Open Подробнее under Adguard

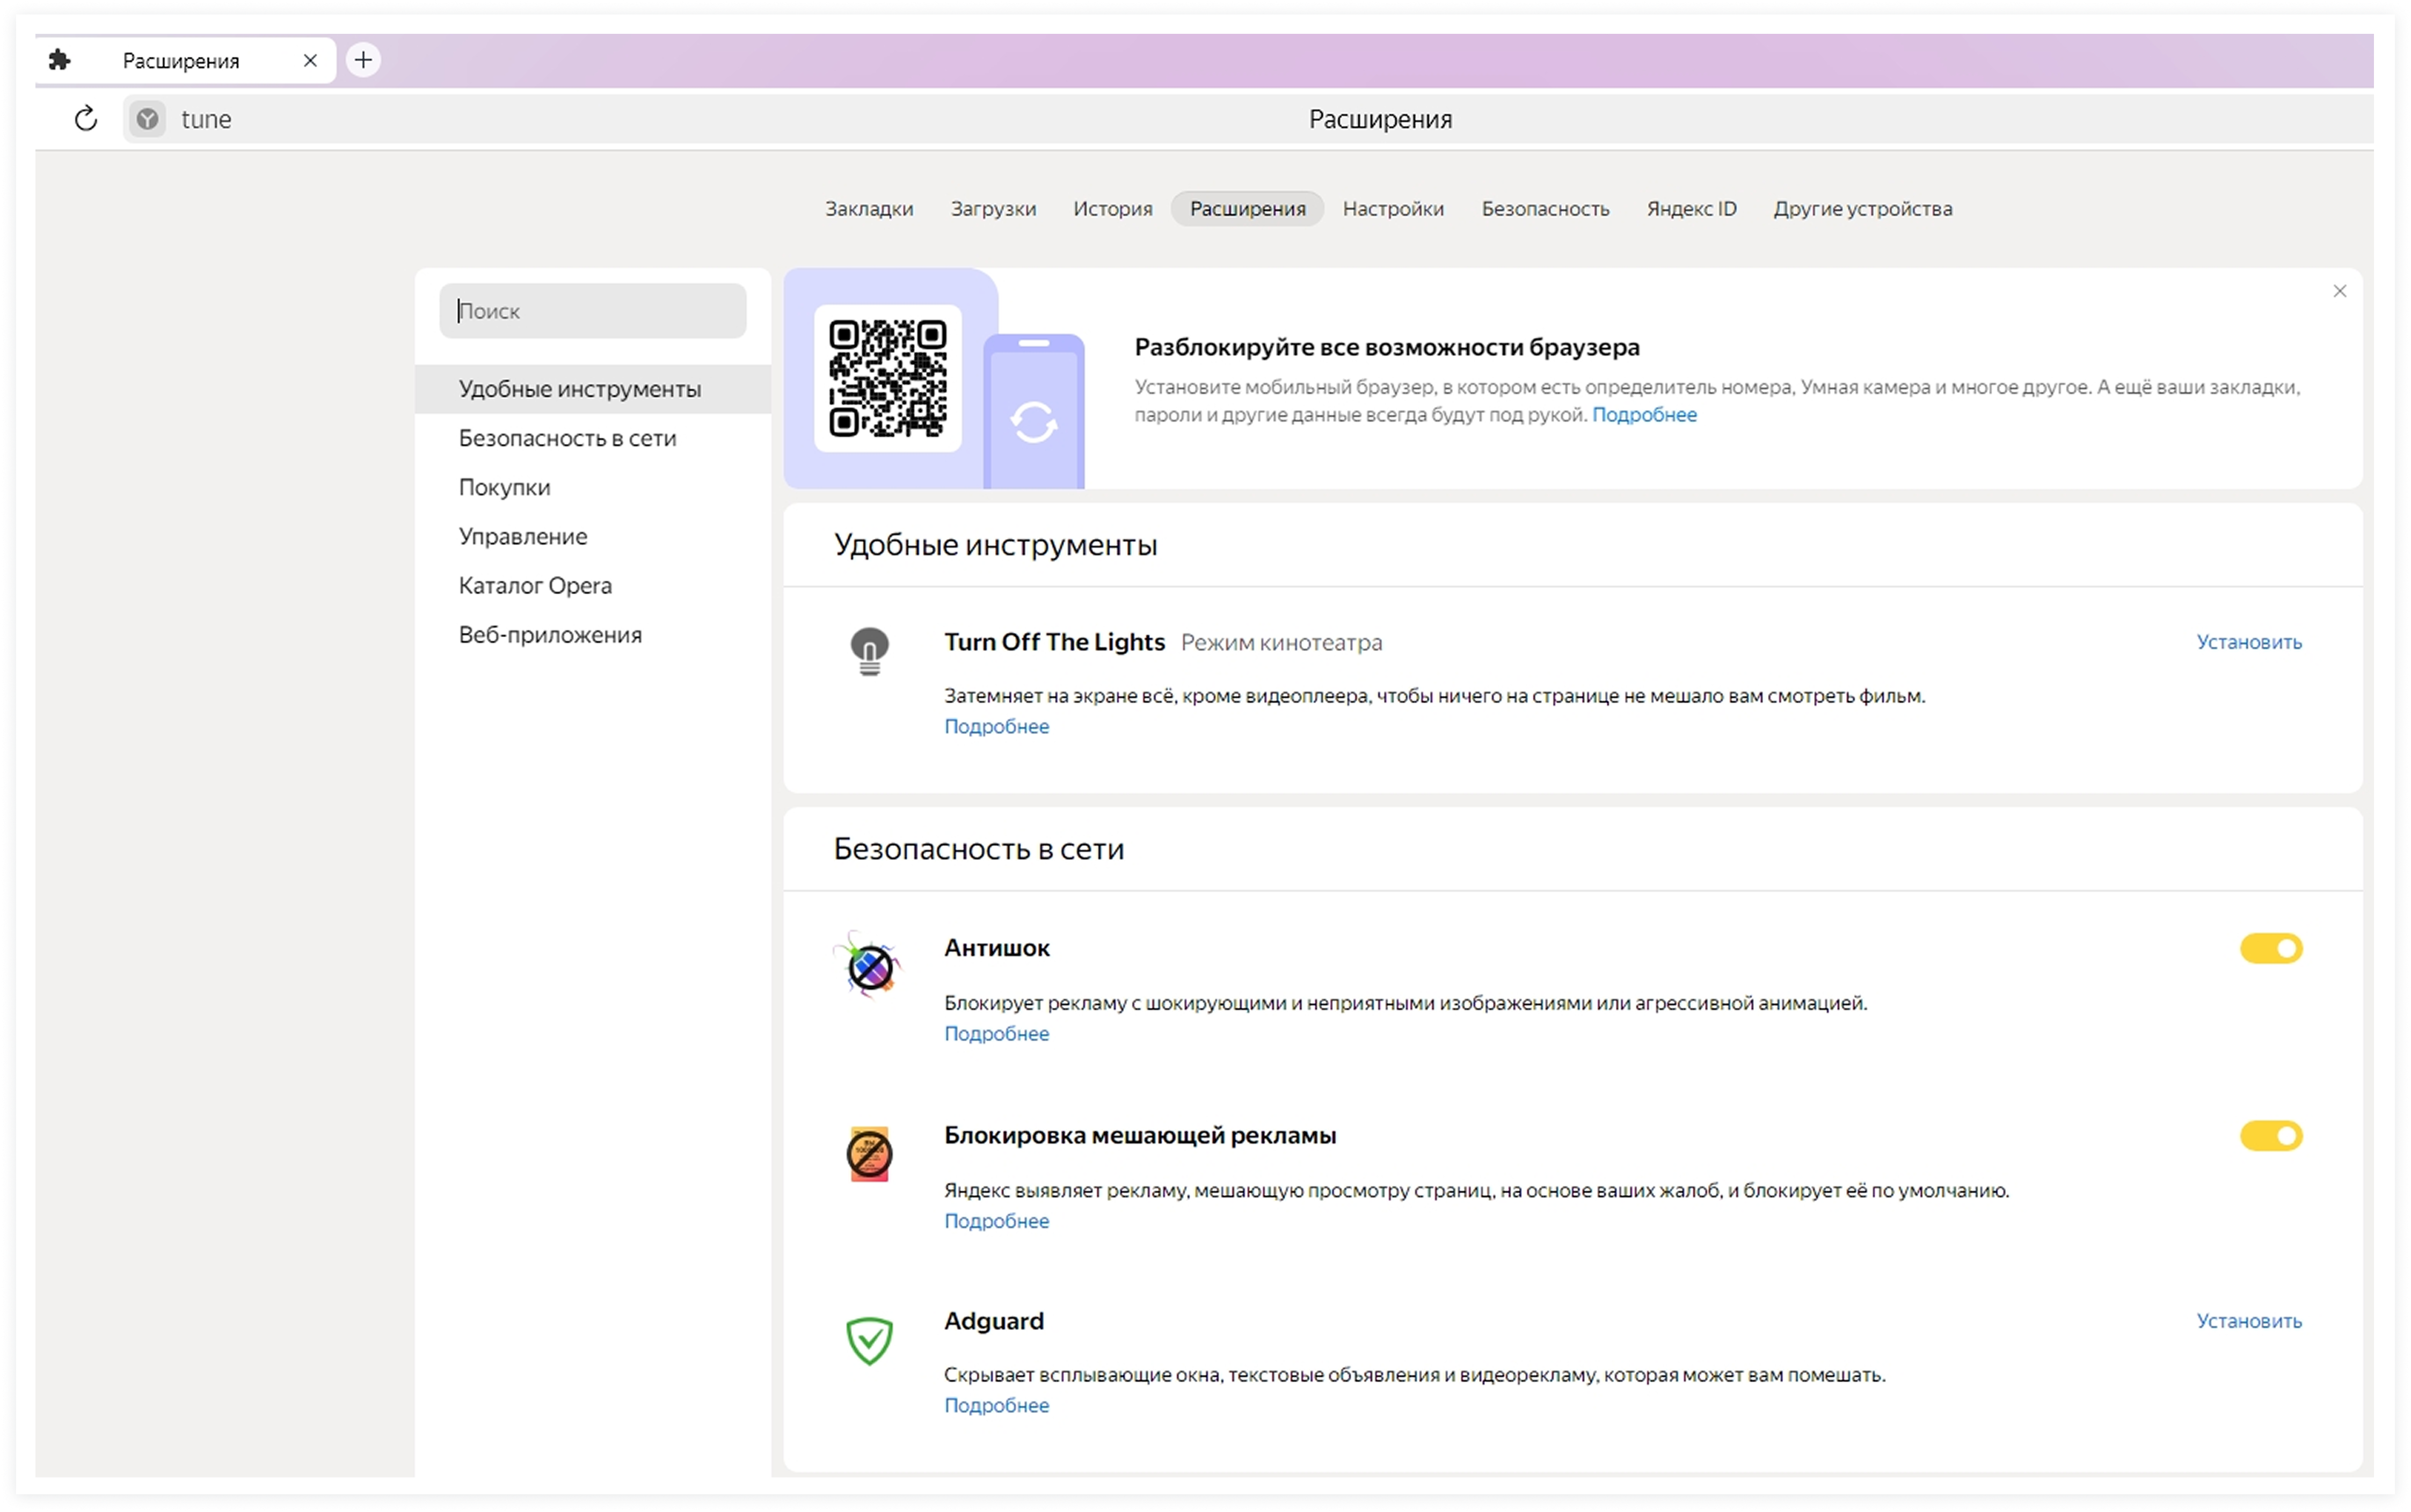(996, 1405)
